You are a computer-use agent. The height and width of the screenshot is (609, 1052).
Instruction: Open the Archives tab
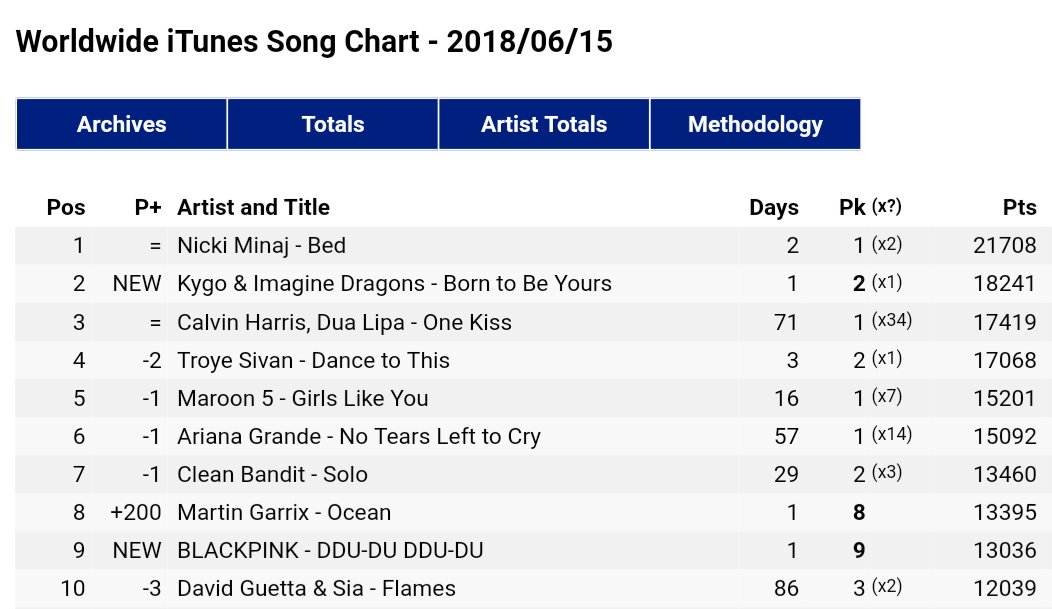122,124
